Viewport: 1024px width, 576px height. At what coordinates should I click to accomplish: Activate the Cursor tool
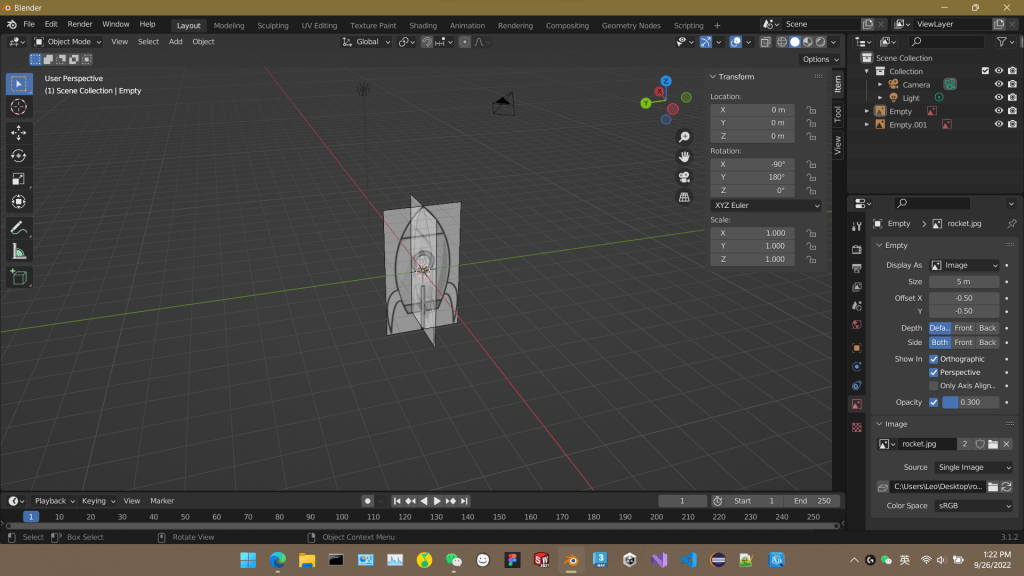tap(19, 107)
